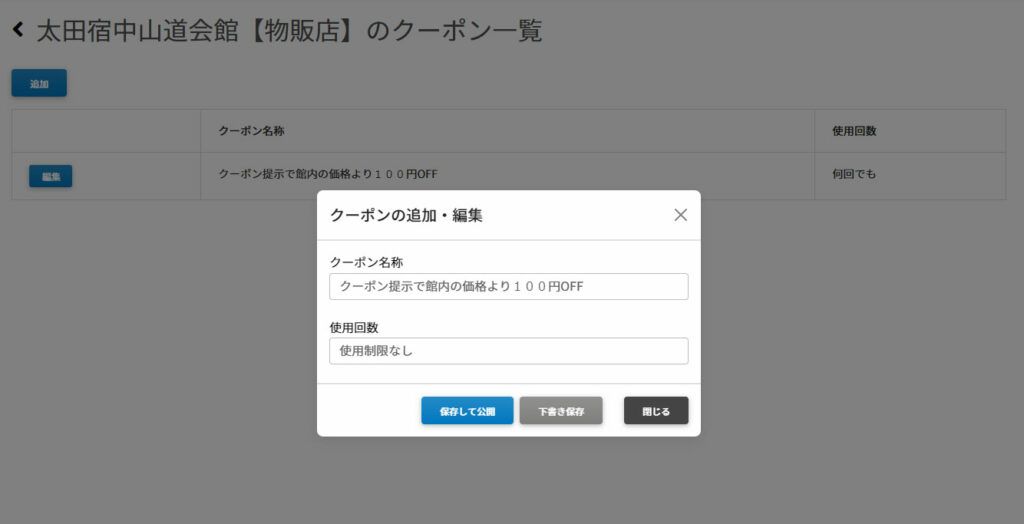The height and width of the screenshot is (524, 1024).
Task: Select the クーポン提示で館内の価格より100円OFF table row
Action: tap(509, 176)
